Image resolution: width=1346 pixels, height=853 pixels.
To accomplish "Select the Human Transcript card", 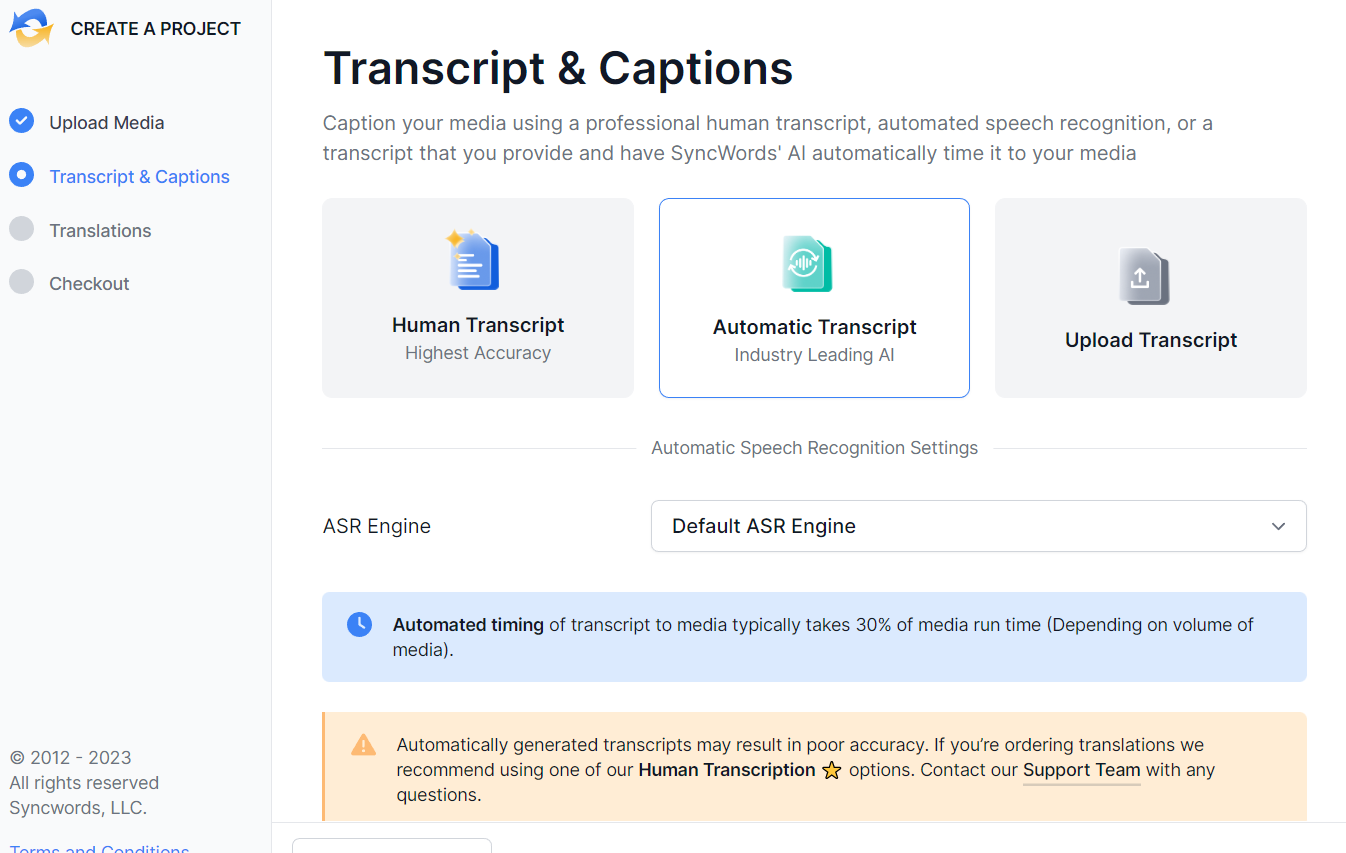I will [478, 298].
